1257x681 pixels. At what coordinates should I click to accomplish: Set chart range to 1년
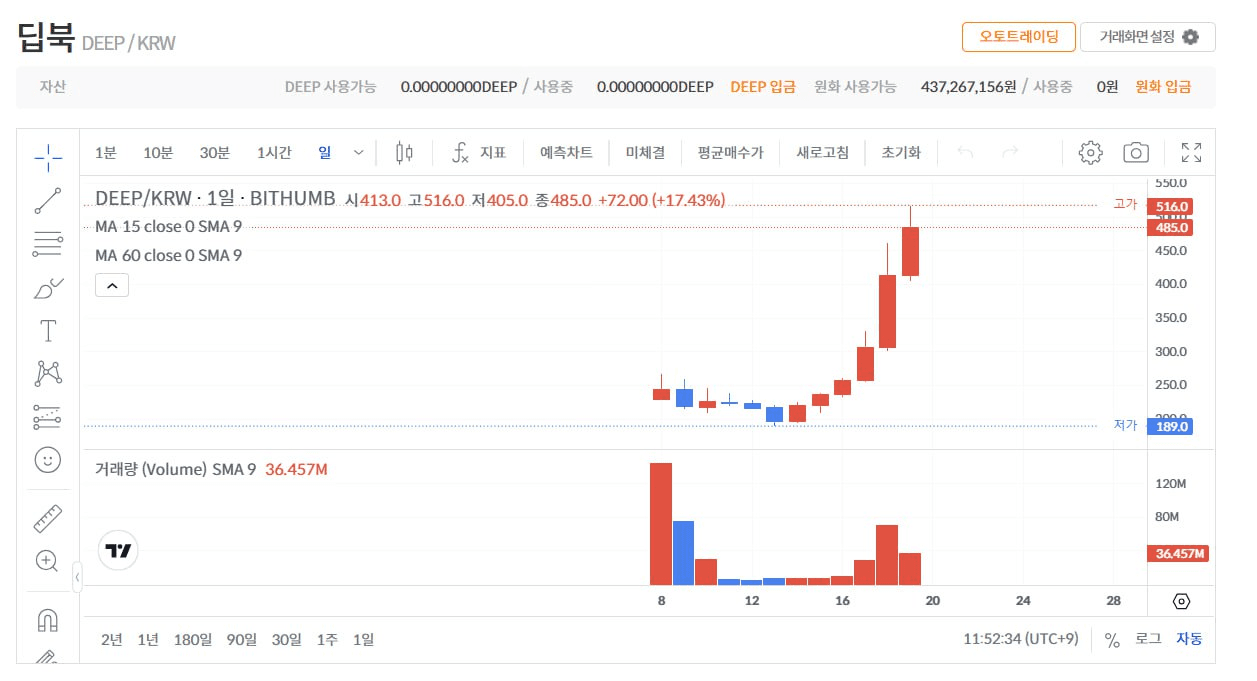point(148,639)
